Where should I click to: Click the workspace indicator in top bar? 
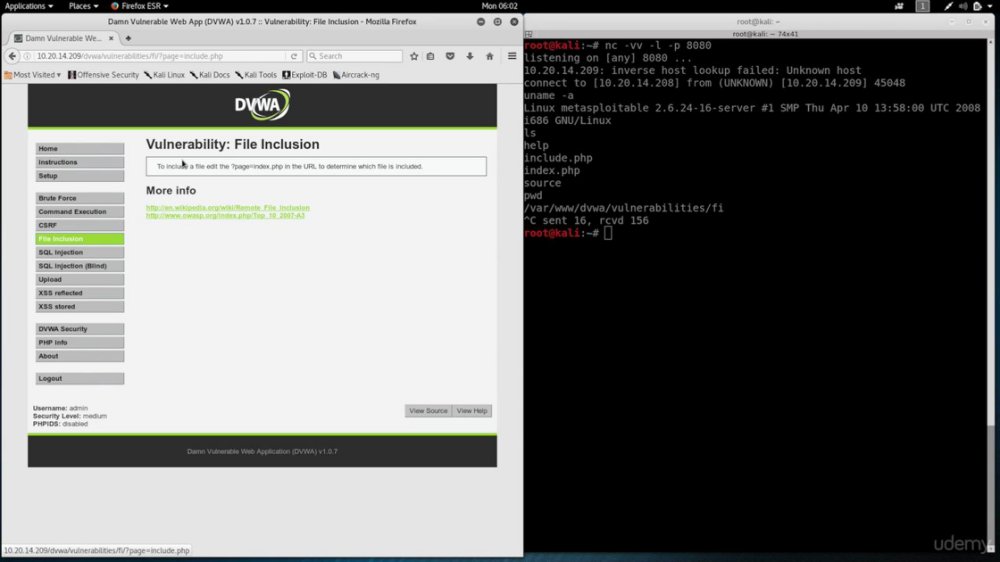tap(922, 6)
